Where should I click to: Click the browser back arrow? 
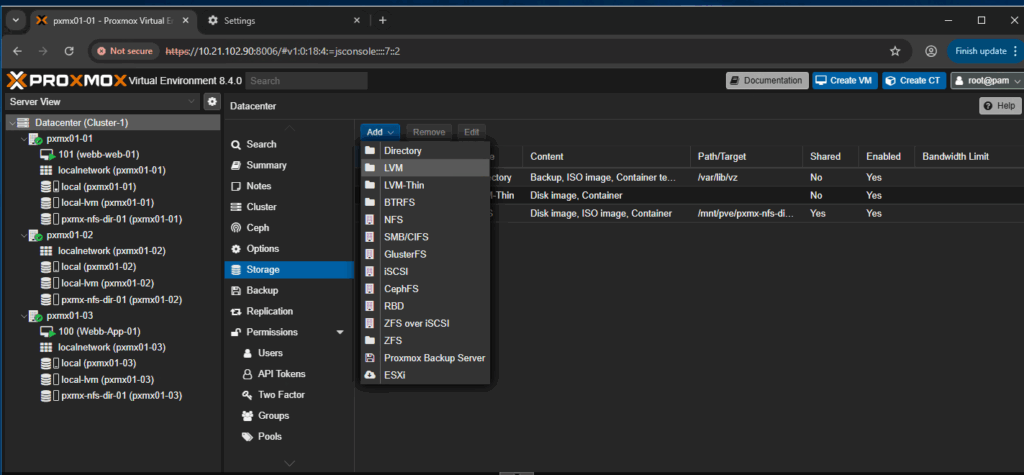point(18,51)
